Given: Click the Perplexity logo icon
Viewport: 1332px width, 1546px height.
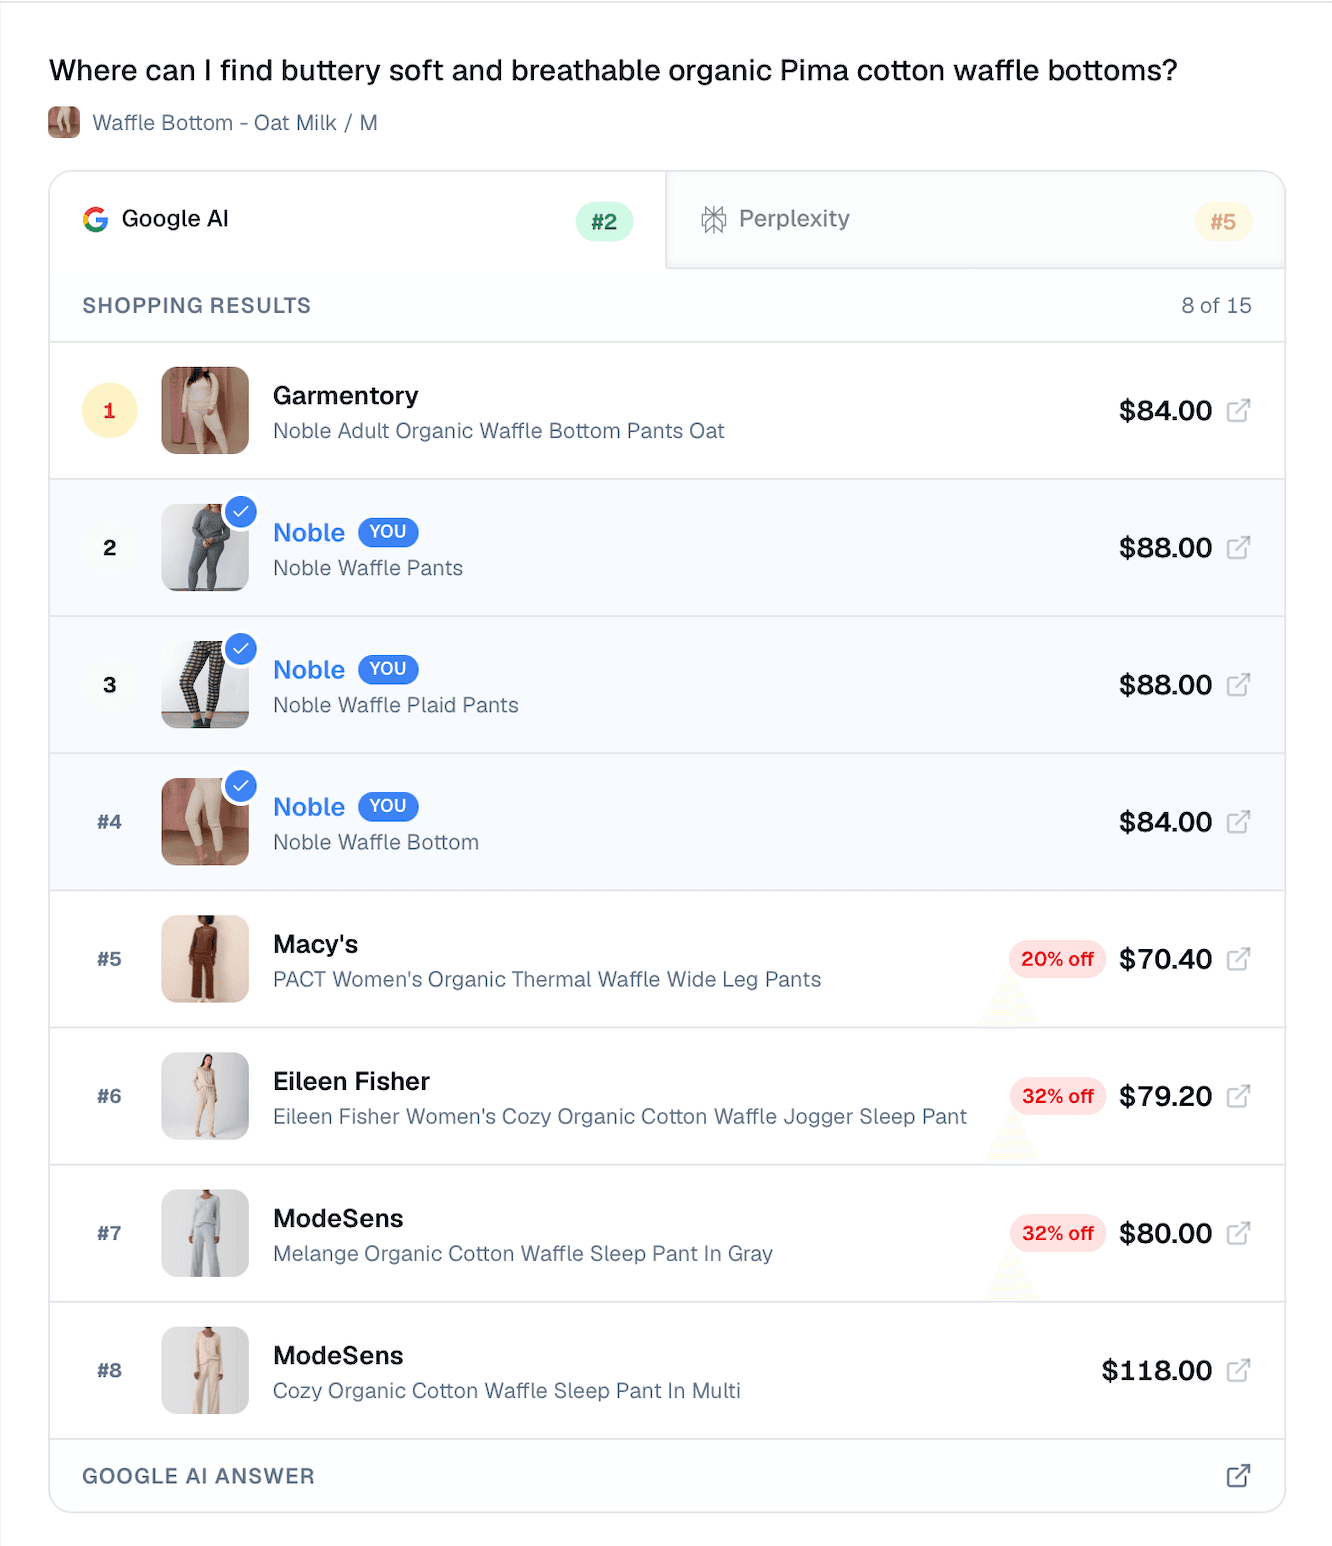Looking at the screenshot, I should 714,218.
